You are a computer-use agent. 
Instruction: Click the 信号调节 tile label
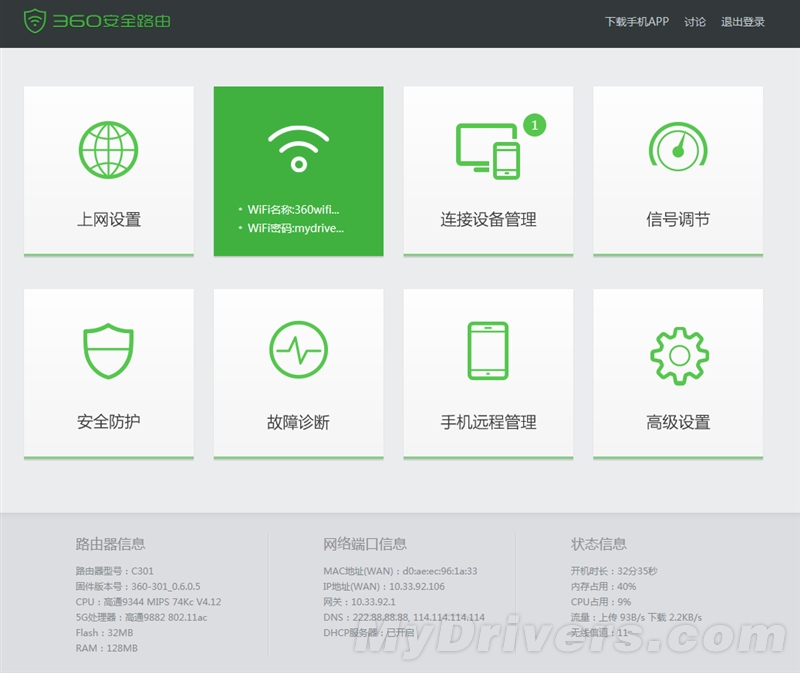[x=678, y=220]
